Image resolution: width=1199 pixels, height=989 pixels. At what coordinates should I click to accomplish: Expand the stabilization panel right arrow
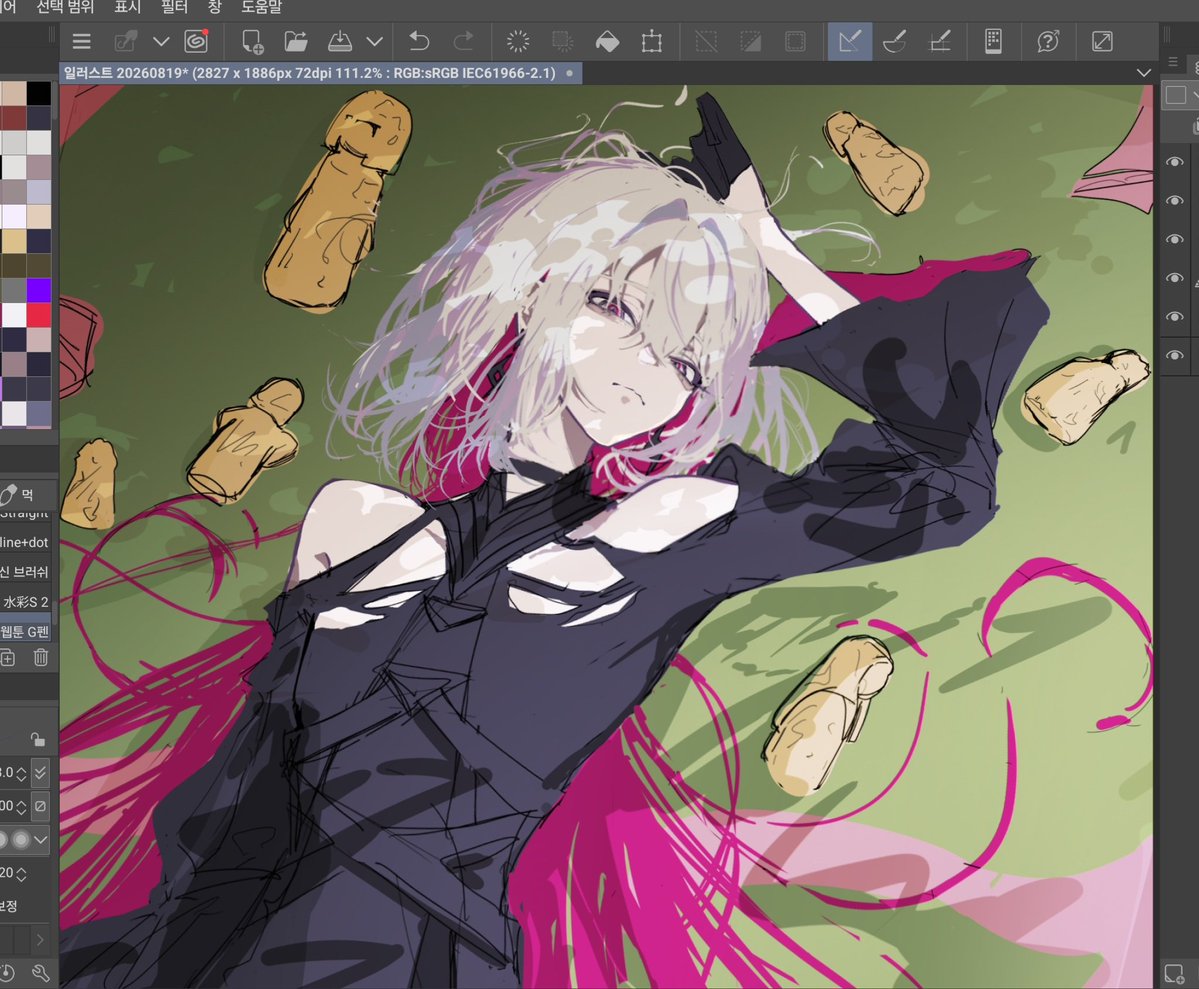click(41, 939)
